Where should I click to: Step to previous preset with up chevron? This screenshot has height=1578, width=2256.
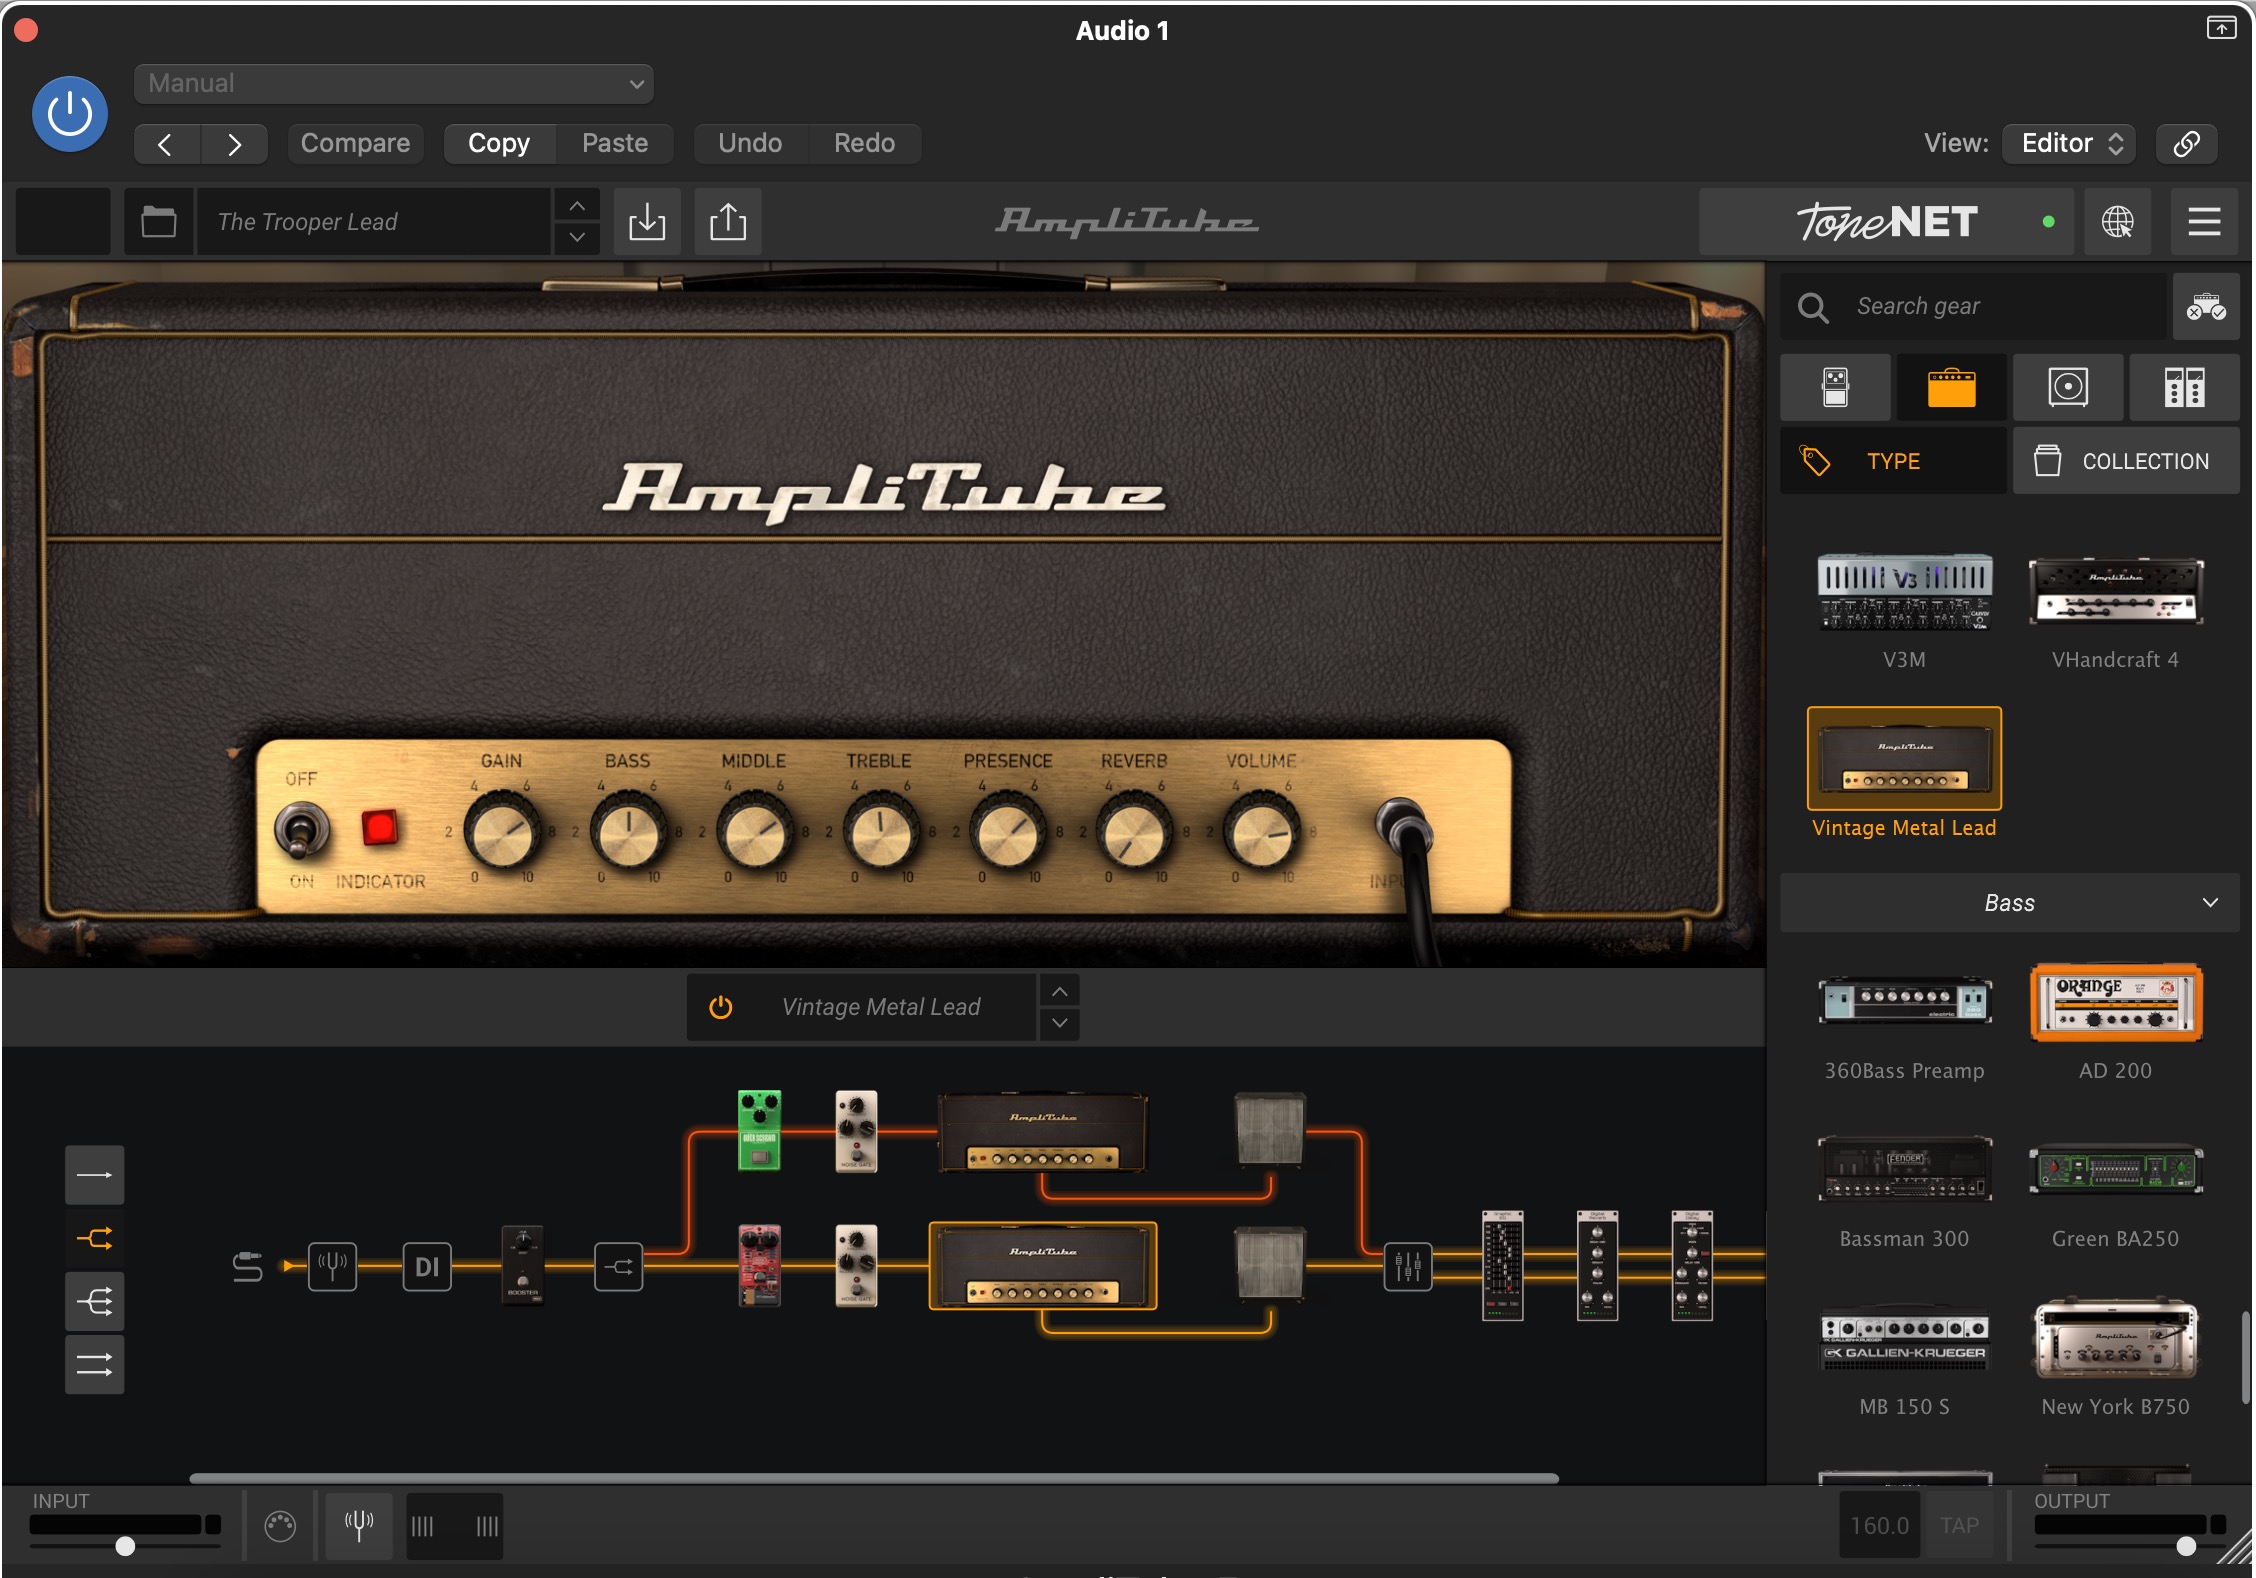[577, 205]
